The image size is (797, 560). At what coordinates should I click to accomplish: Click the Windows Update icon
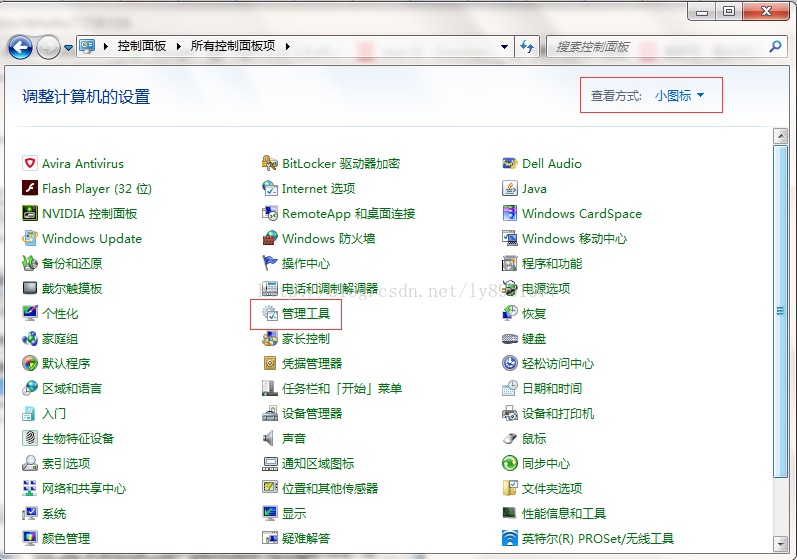(30, 238)
